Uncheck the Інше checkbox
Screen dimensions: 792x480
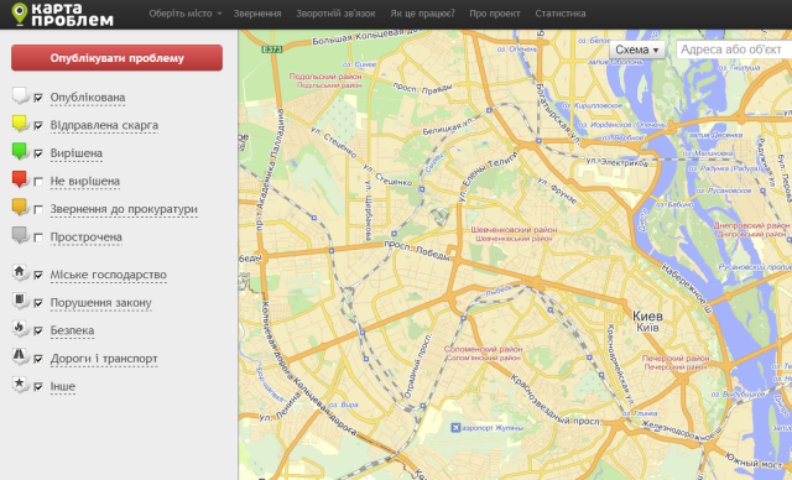(x=38, y=387)
